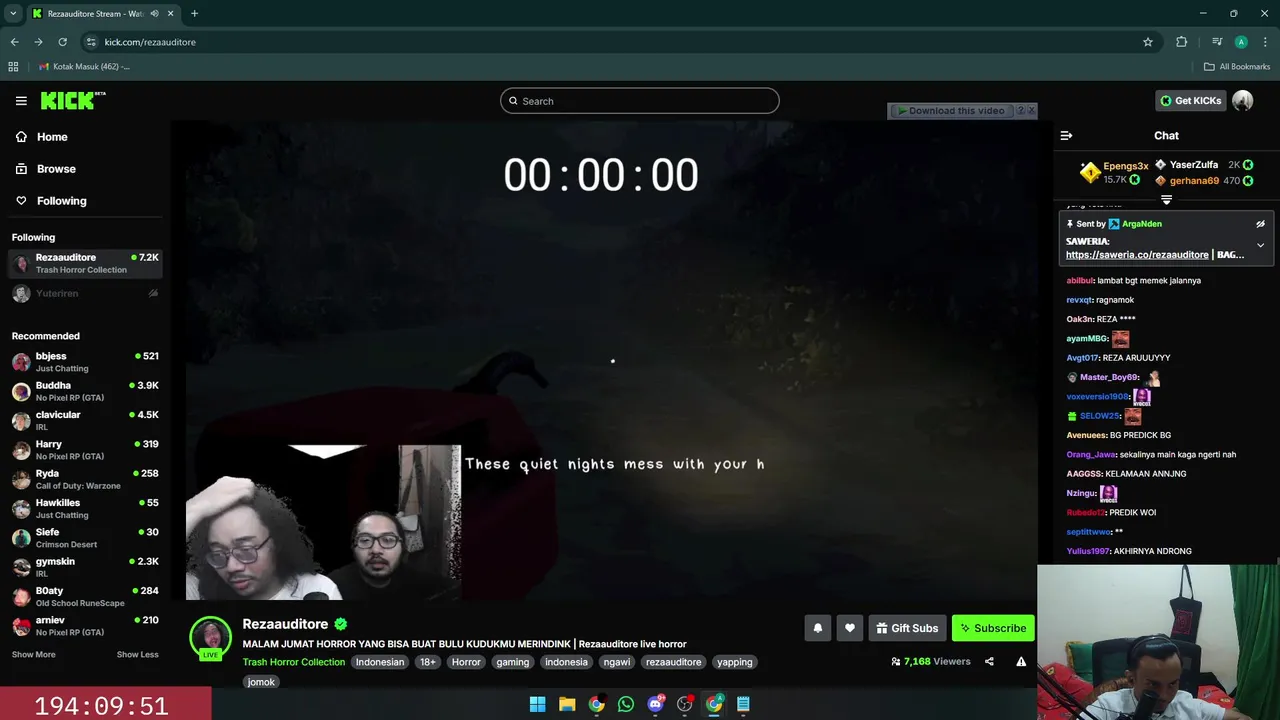Viewport: 1280px width, 720px height.
Task: Click the download overlay help icon
Action: [1020, 111]
